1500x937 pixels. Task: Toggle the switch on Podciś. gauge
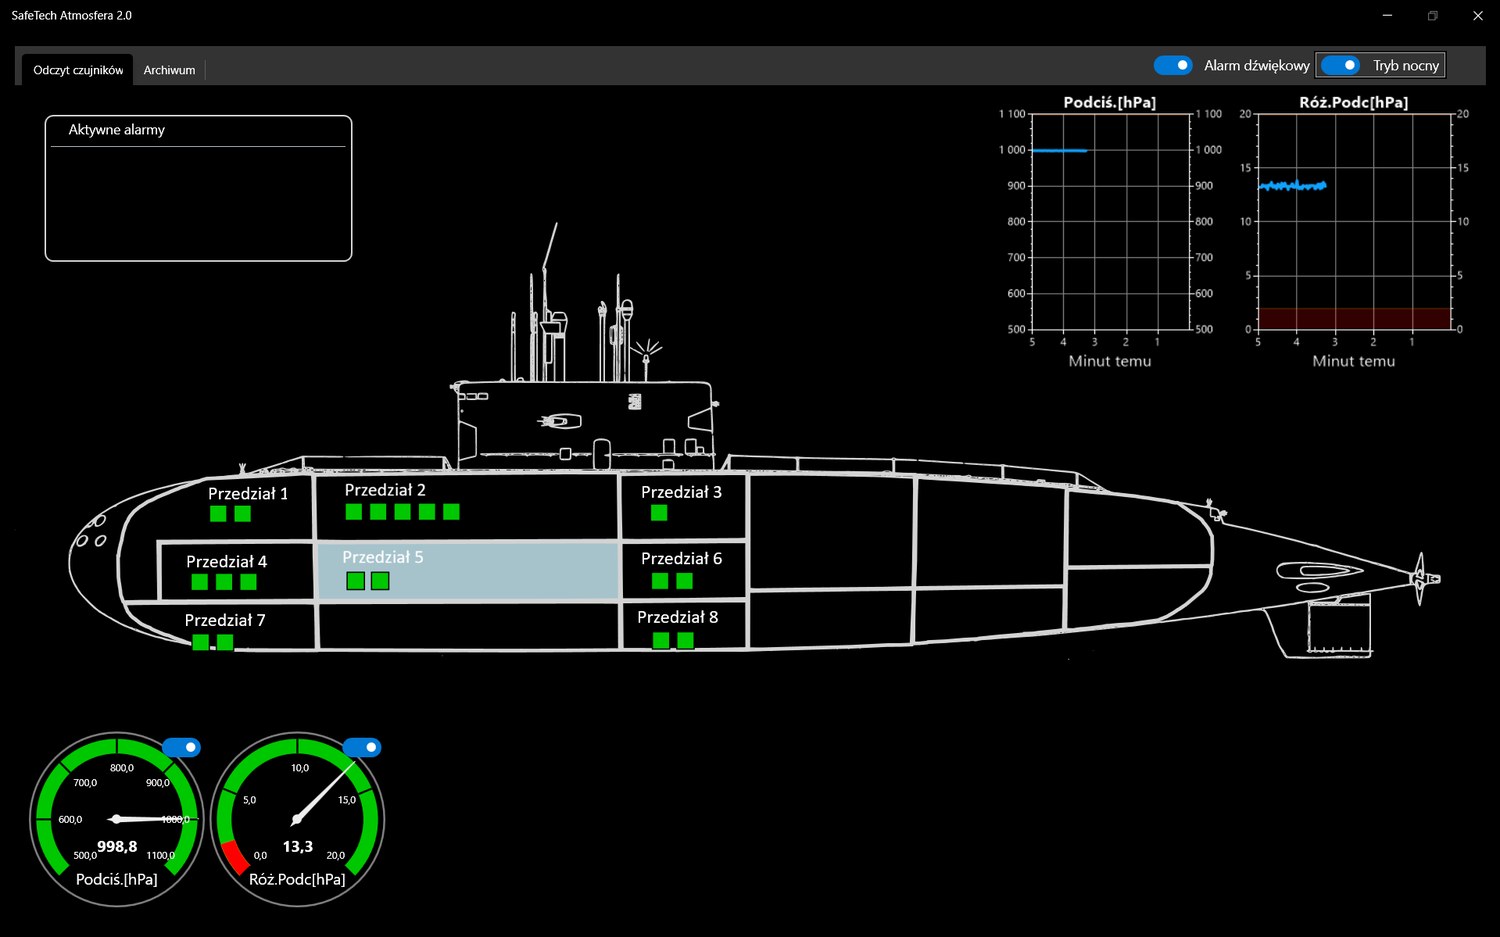181,747
